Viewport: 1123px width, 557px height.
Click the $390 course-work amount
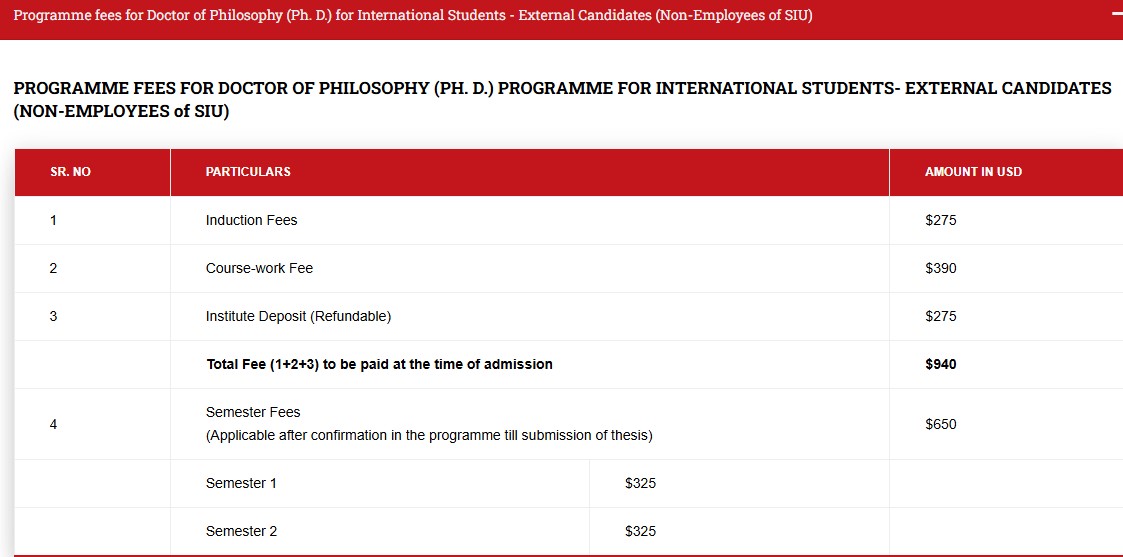tap(941, 268)
